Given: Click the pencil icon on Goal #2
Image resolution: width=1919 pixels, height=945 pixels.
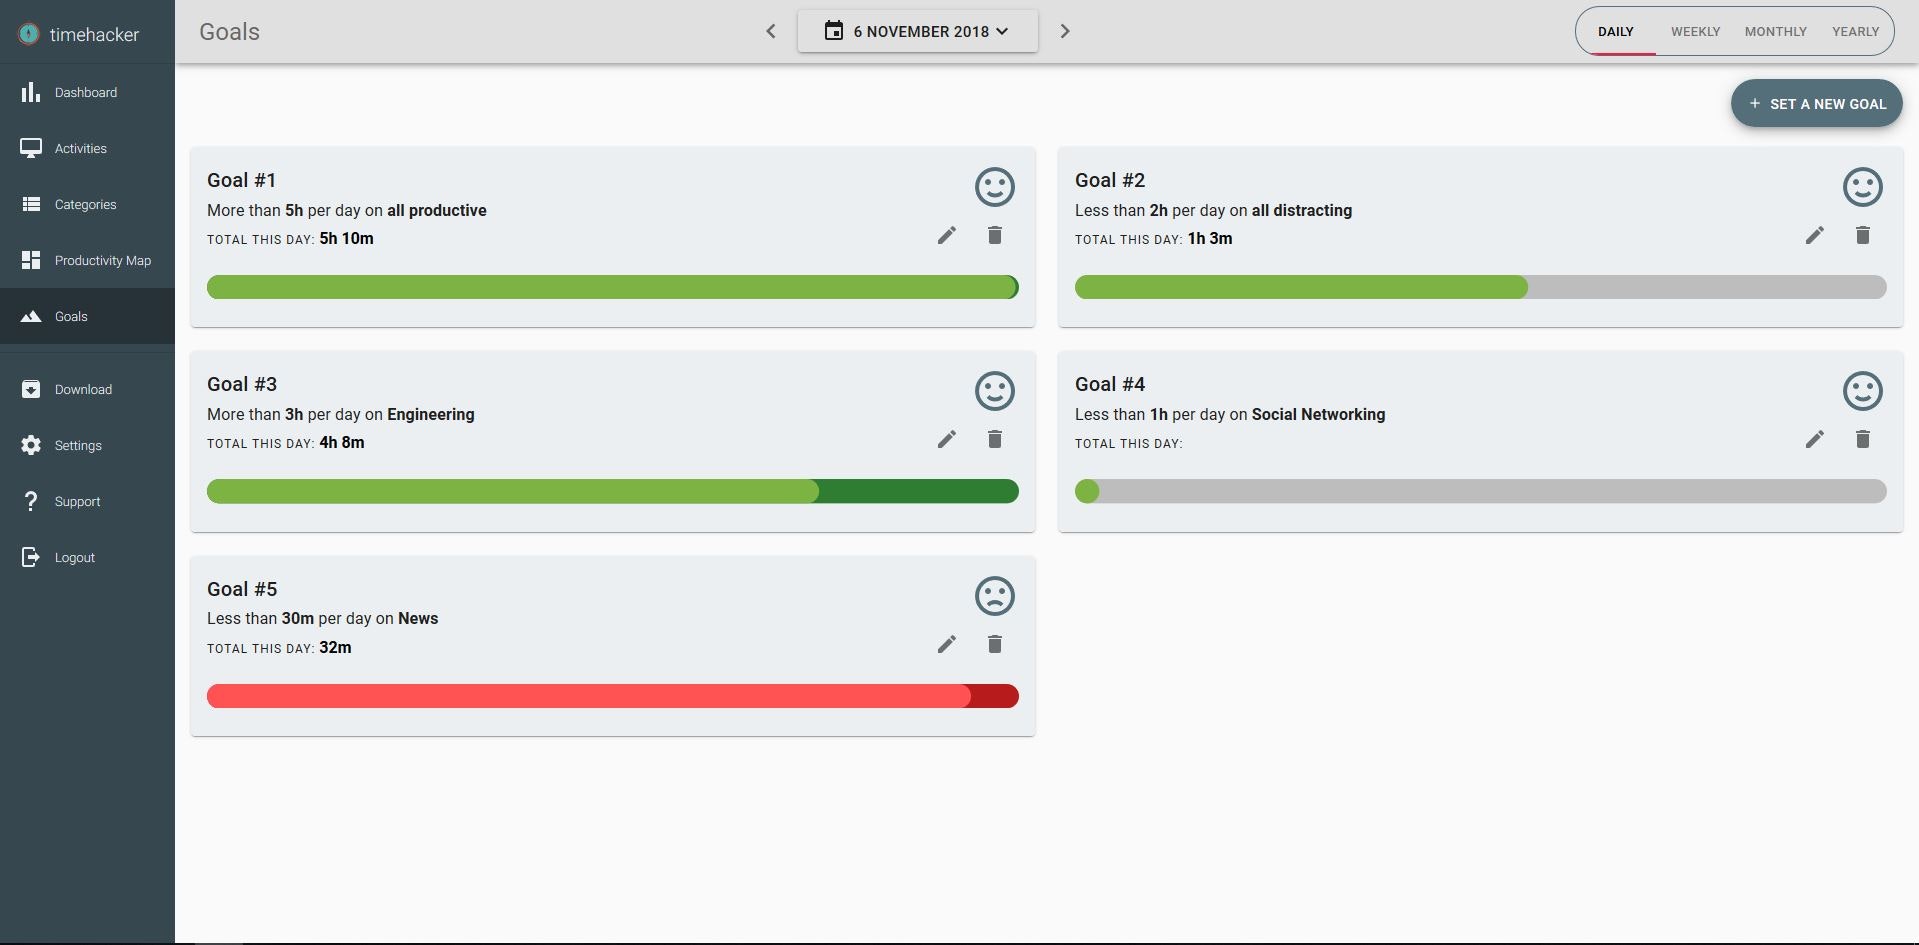Looking at the screenshot, I should 1814,235.
